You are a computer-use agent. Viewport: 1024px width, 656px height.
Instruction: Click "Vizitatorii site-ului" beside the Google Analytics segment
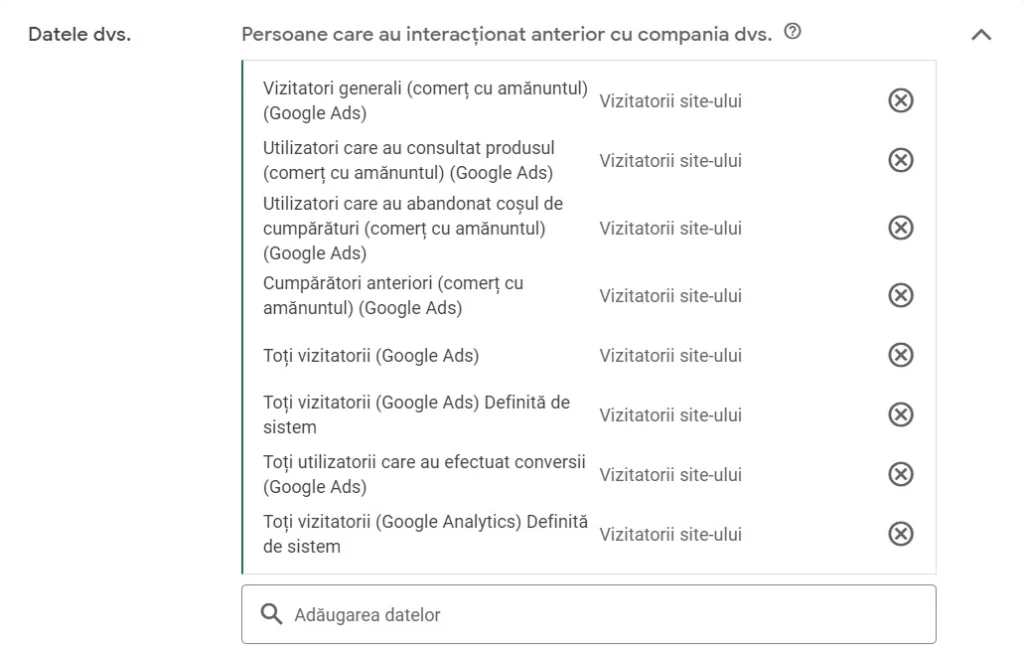pos(670,534)
